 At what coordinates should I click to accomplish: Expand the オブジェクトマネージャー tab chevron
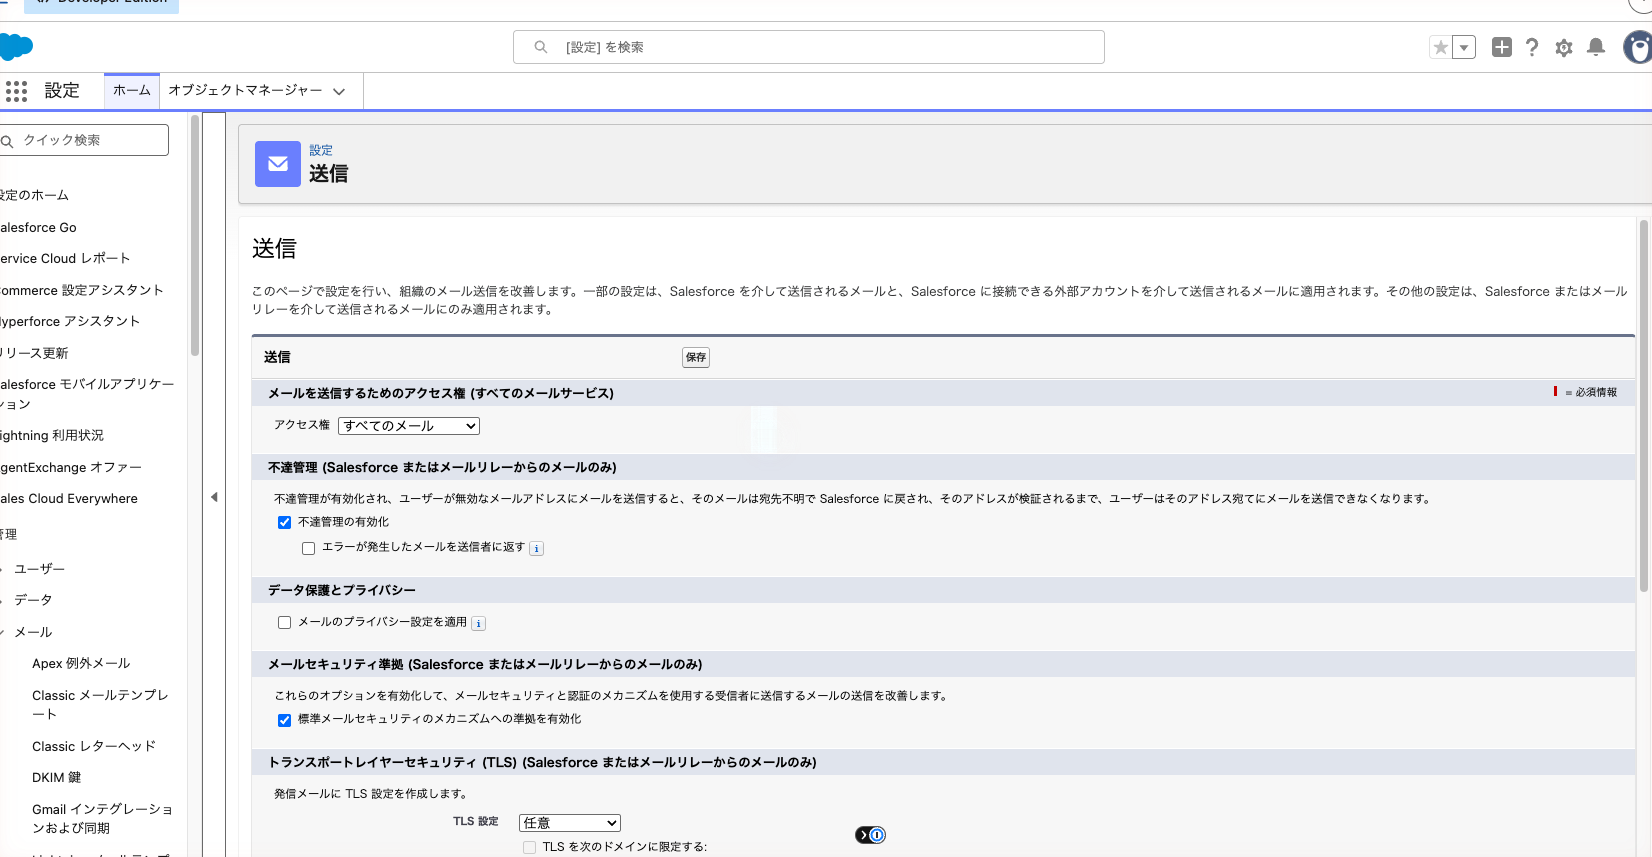(339, 91)
